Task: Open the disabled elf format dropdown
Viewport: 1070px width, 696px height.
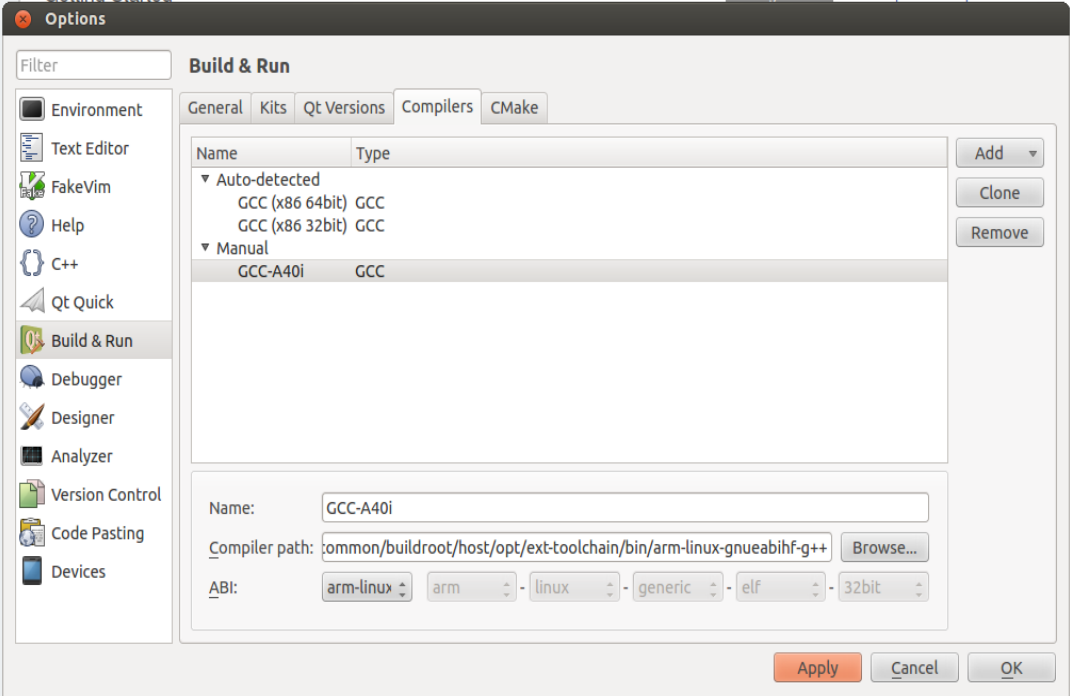Action: [x=781, y=588]
